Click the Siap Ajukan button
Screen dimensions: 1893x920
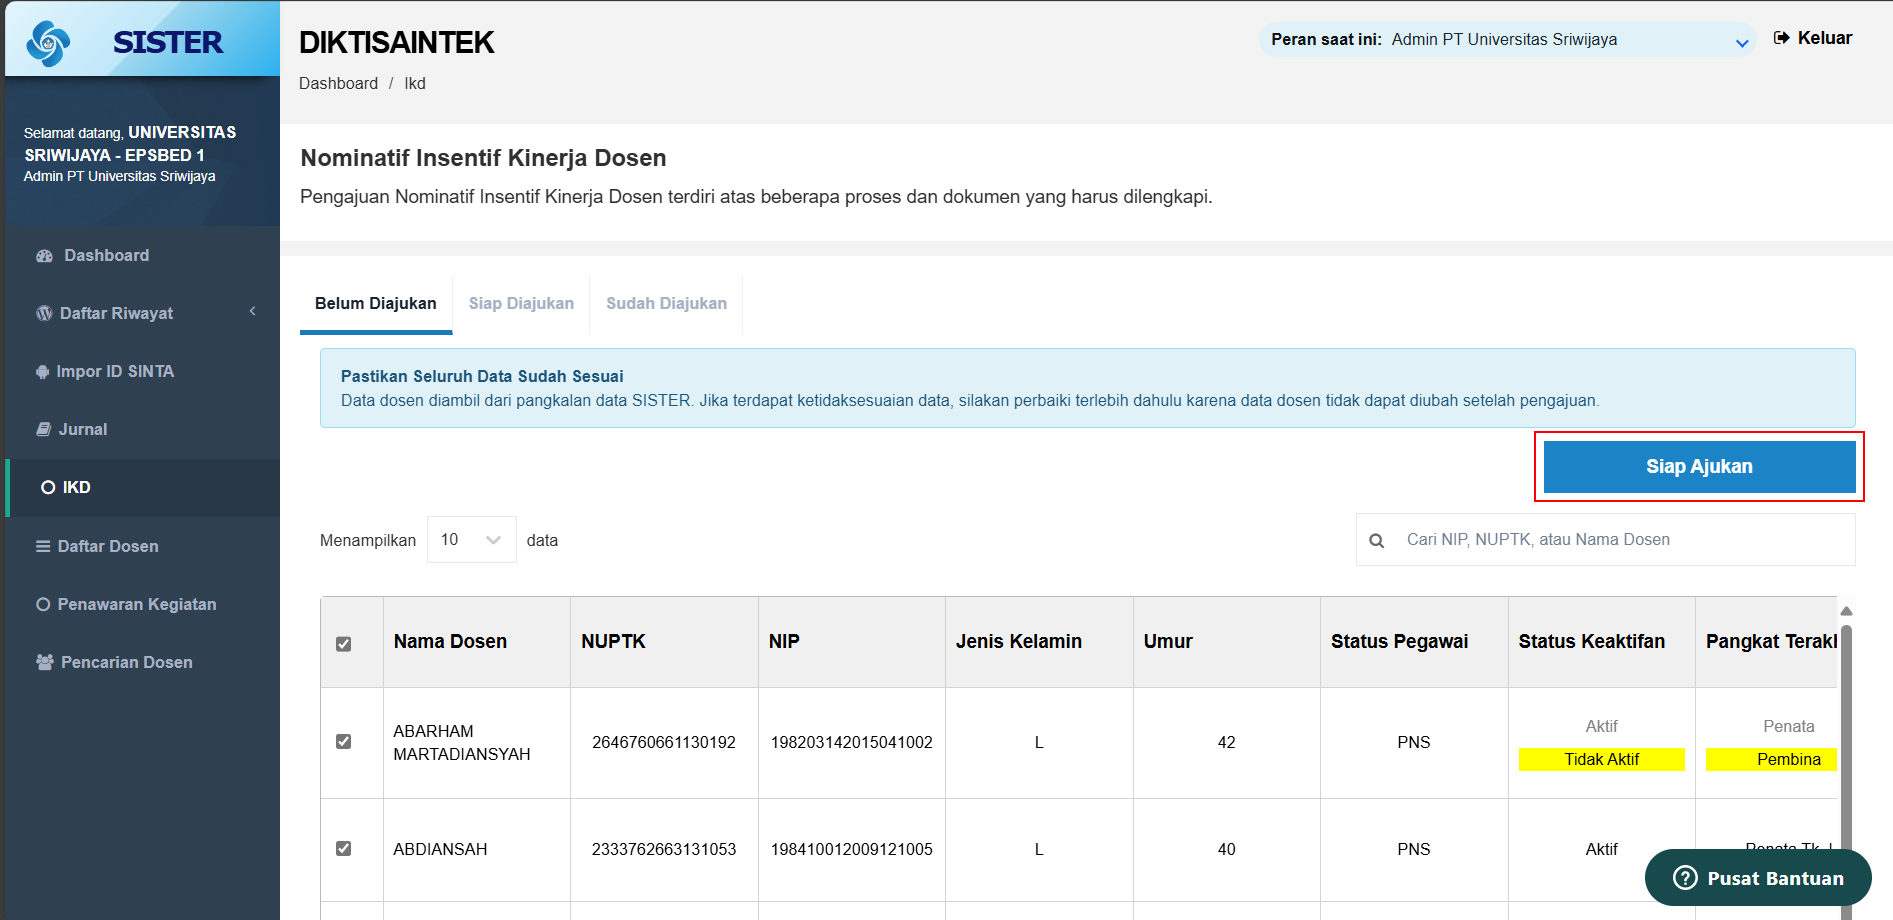pyautogui.click(x=1699, y=467)
